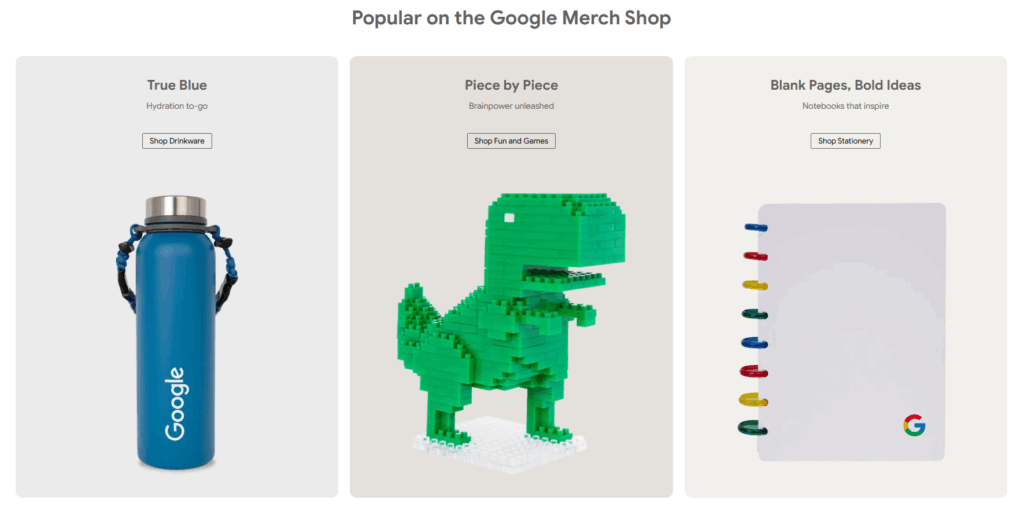1024x511 pixels.
Task: Open the Shop Fun and Games button
Action: click(511, 140)
